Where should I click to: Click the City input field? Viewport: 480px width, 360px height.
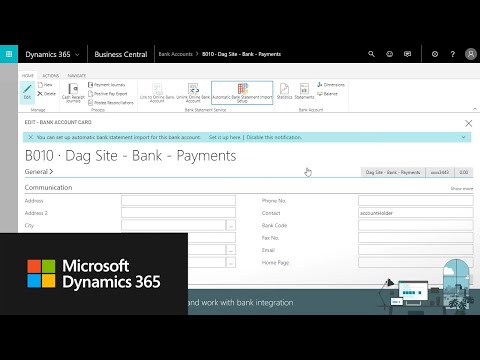click(174, 225)
